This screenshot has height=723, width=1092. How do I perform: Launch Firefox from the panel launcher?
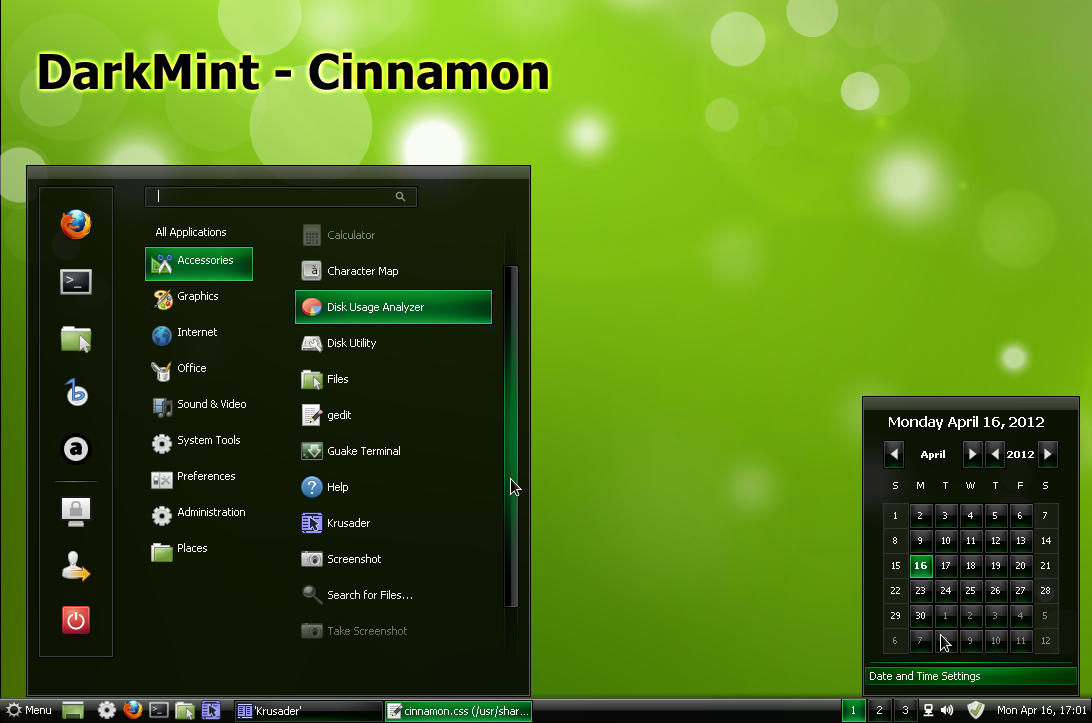[132, 710]
